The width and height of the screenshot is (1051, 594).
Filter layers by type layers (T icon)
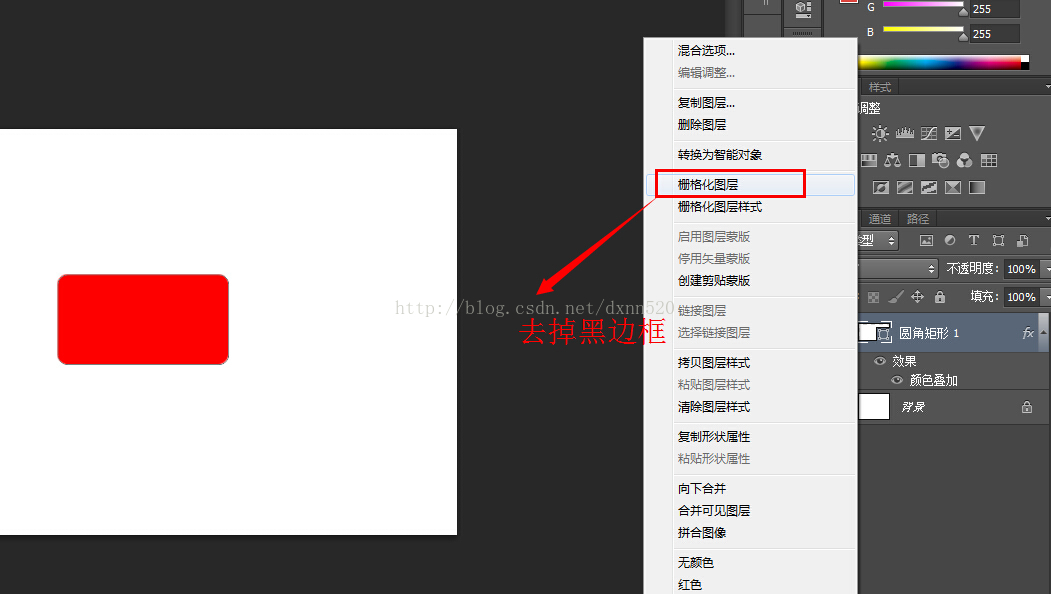pos(974,240)
